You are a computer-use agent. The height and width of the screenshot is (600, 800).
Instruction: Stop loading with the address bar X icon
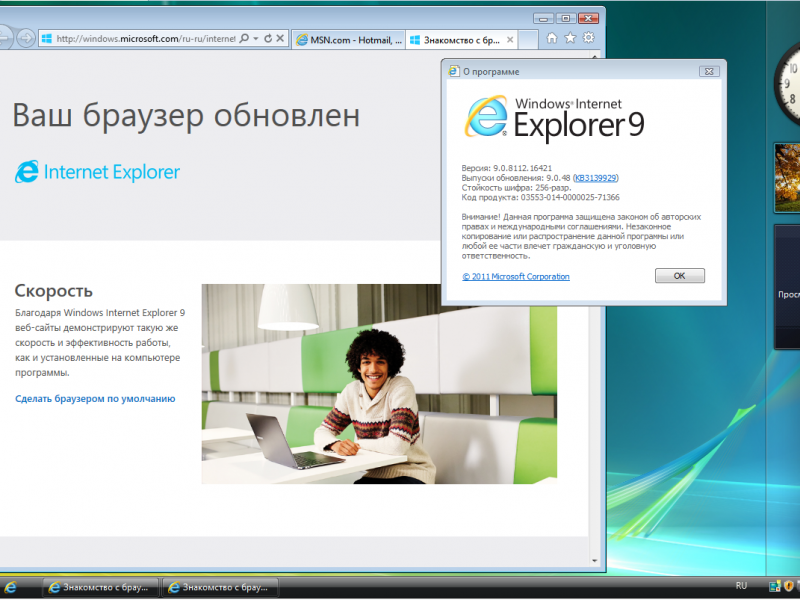click(280, 38)
